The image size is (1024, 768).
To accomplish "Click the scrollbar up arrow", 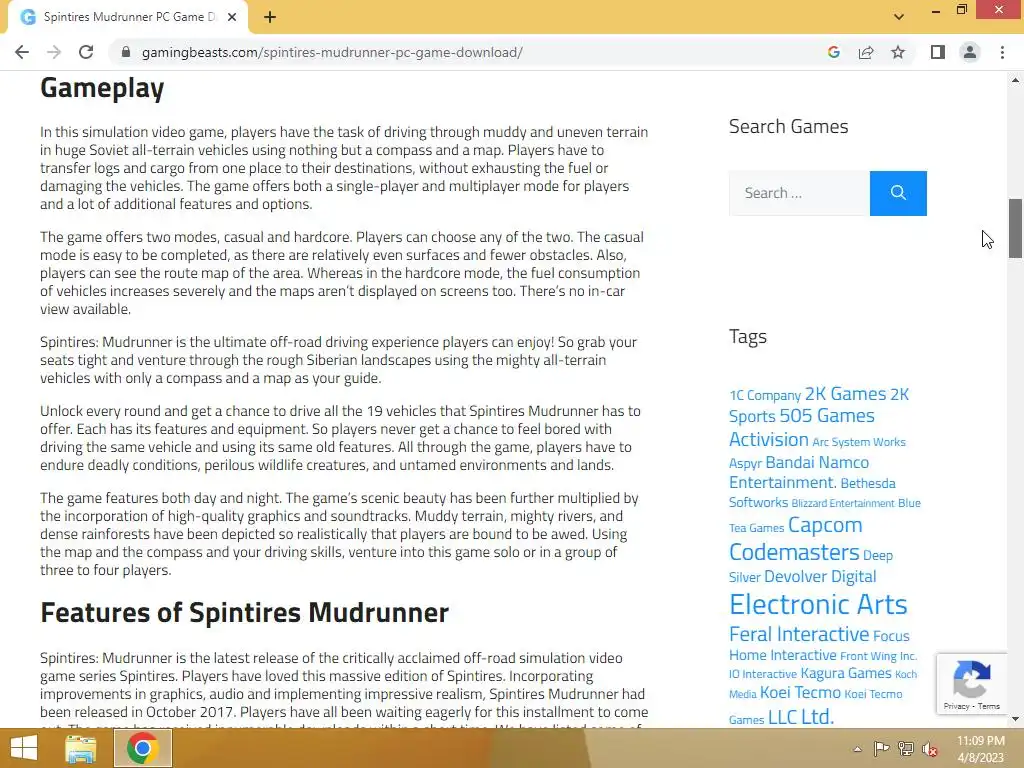I will click(x=1015, y=80).
